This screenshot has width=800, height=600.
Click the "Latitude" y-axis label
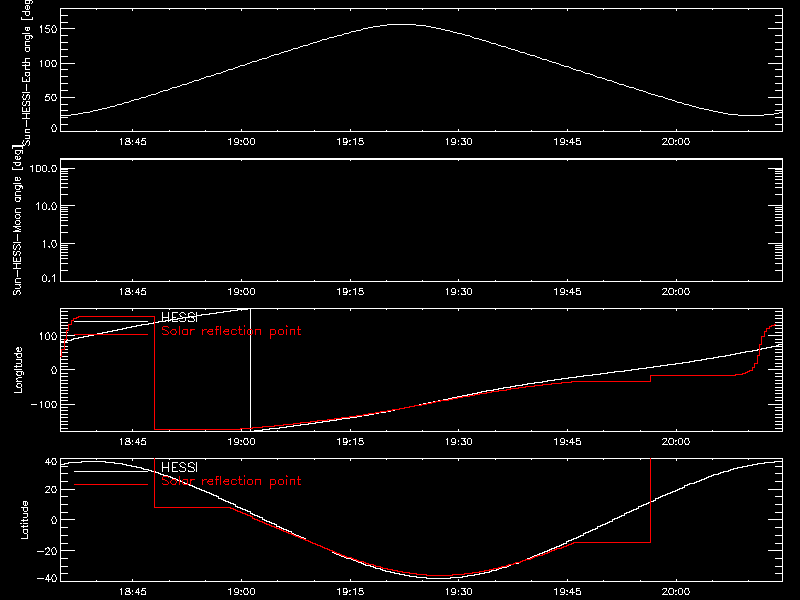pos(24,520)
